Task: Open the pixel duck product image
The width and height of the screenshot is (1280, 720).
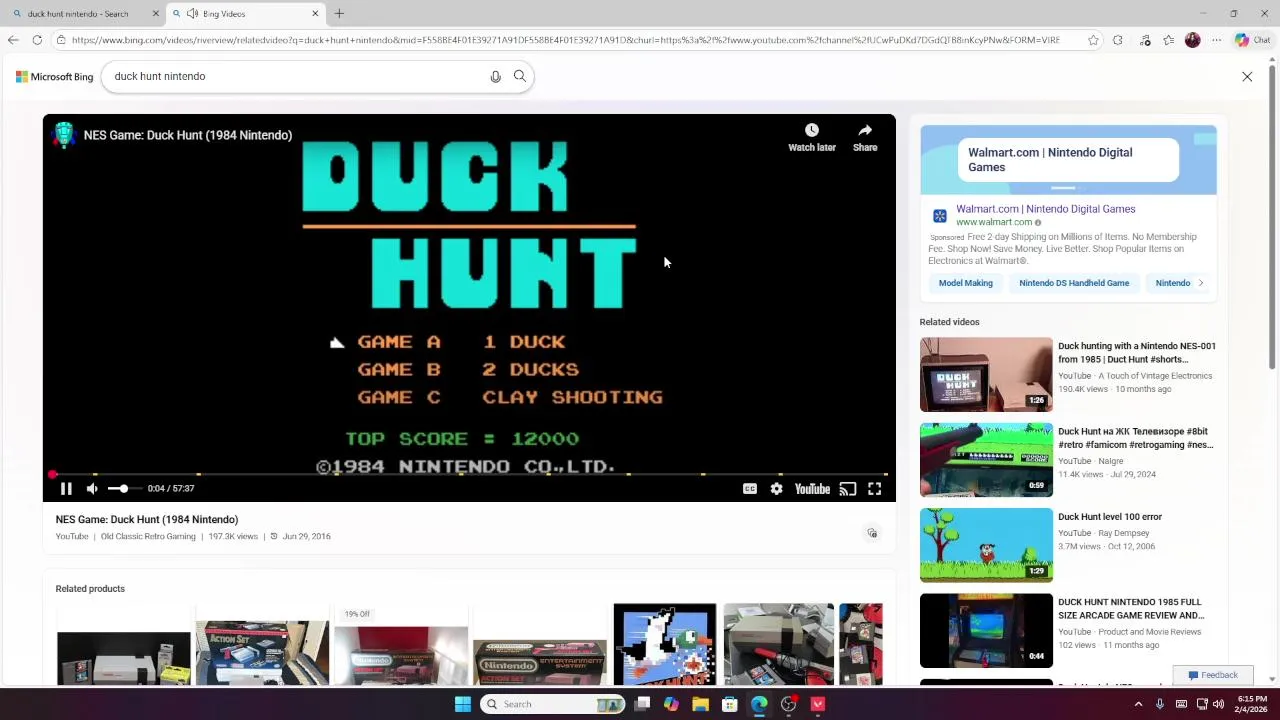Action: click(x=665, y=645)
